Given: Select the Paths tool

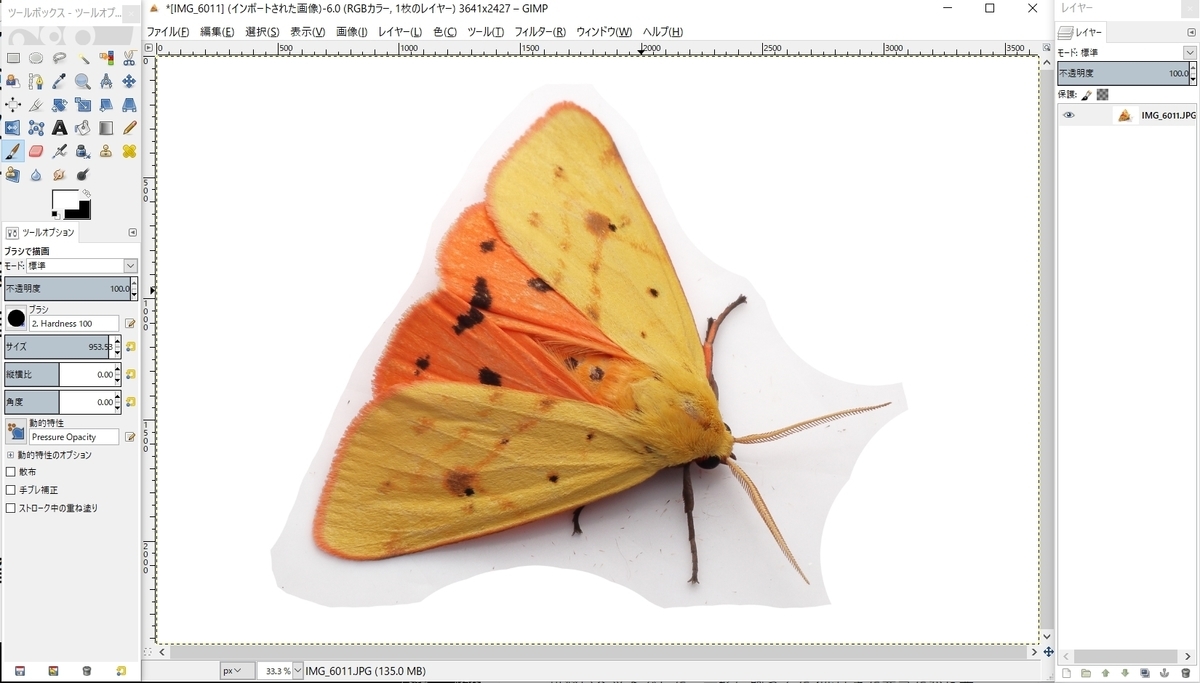Looking at the screenshot, I should [36, 81].
